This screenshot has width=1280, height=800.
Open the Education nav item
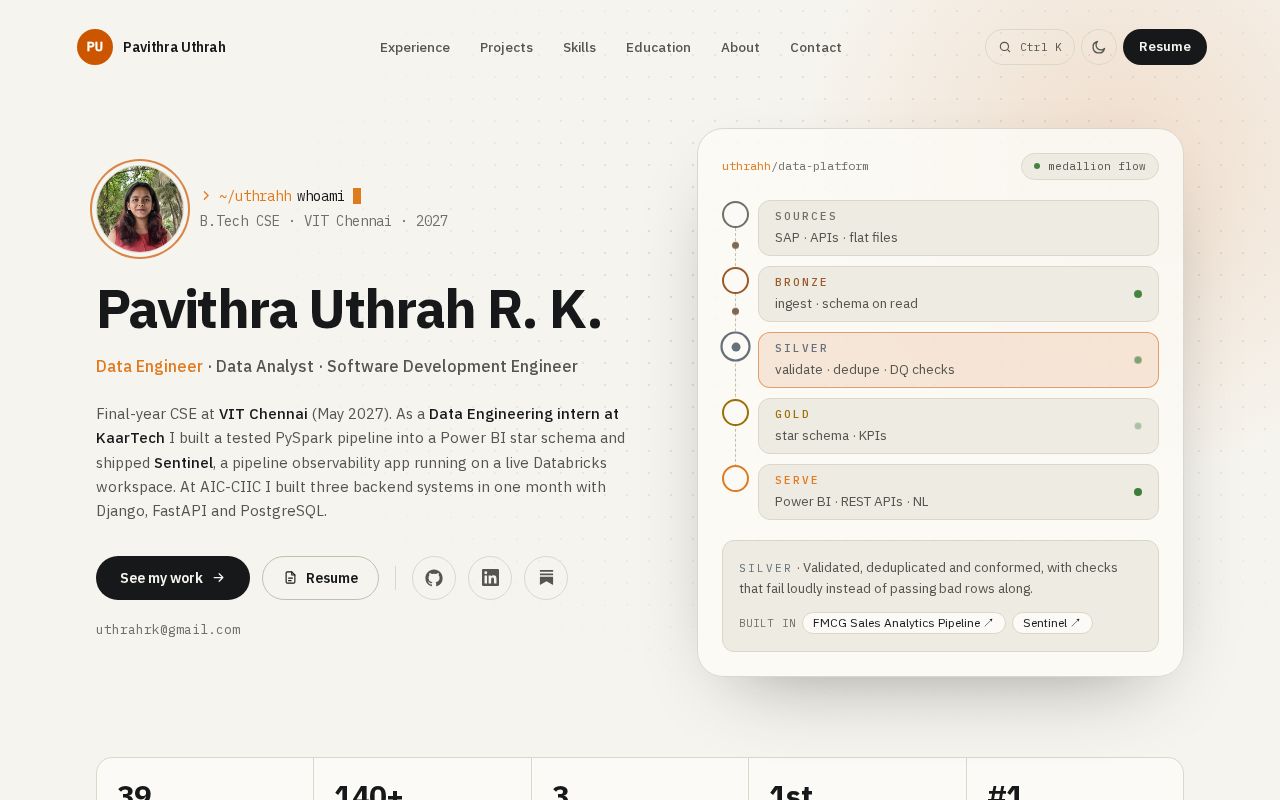[x=658, y=47]
